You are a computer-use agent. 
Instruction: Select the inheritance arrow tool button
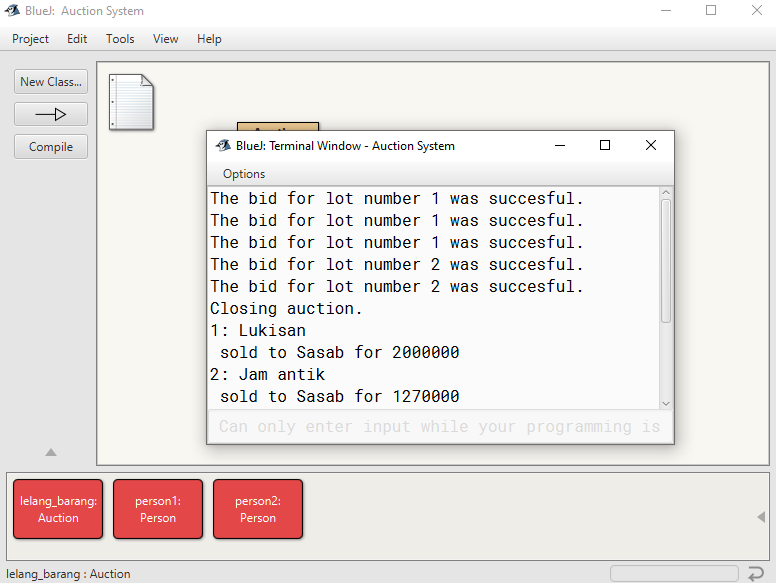coord(51,114)
